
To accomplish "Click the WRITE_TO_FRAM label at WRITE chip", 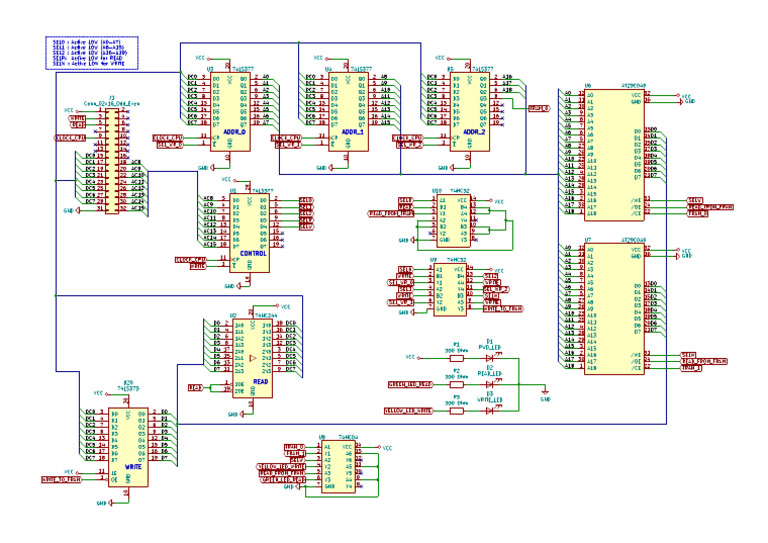I will click(61, 479).
